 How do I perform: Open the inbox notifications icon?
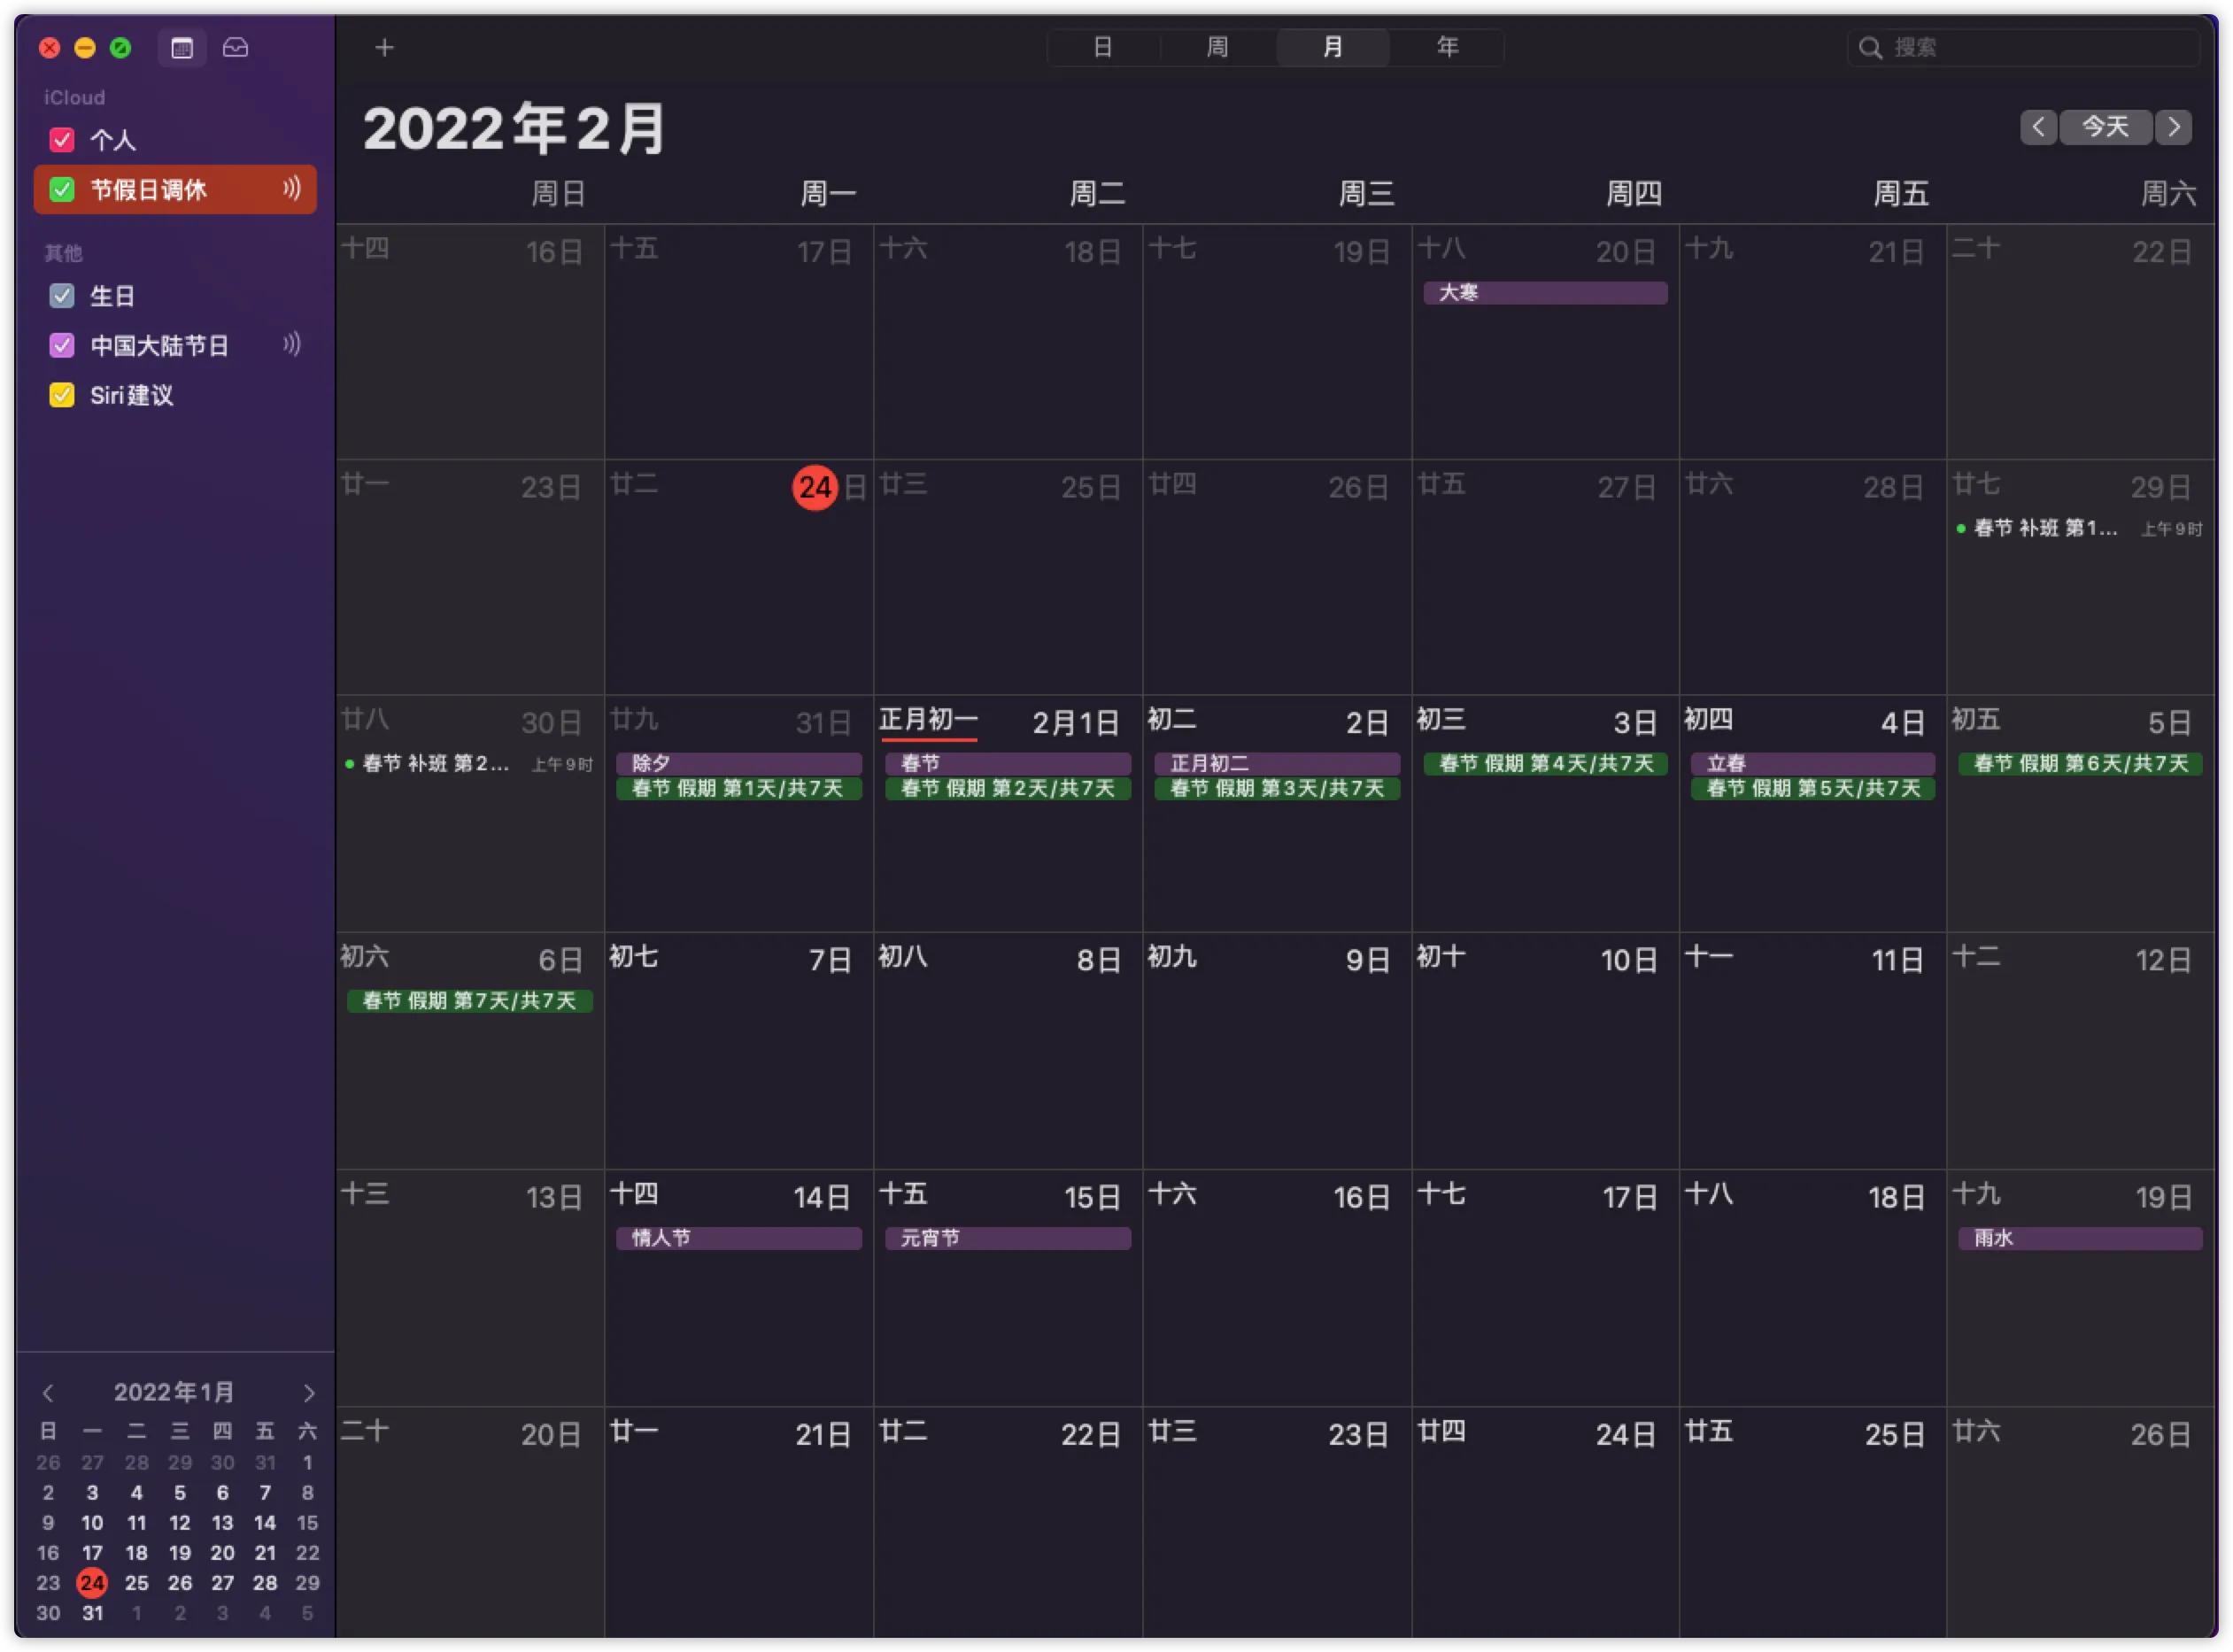pos(235,47)
